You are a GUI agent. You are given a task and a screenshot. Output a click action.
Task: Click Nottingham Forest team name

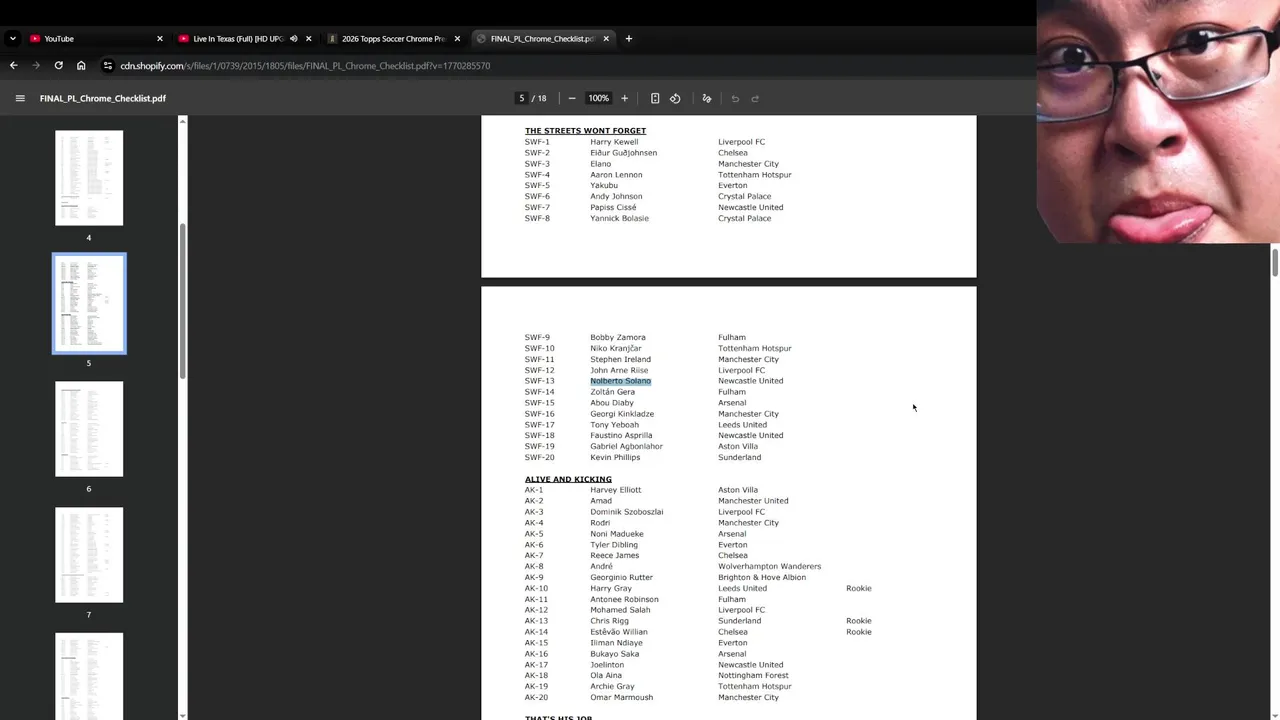(x=753, y=675)
